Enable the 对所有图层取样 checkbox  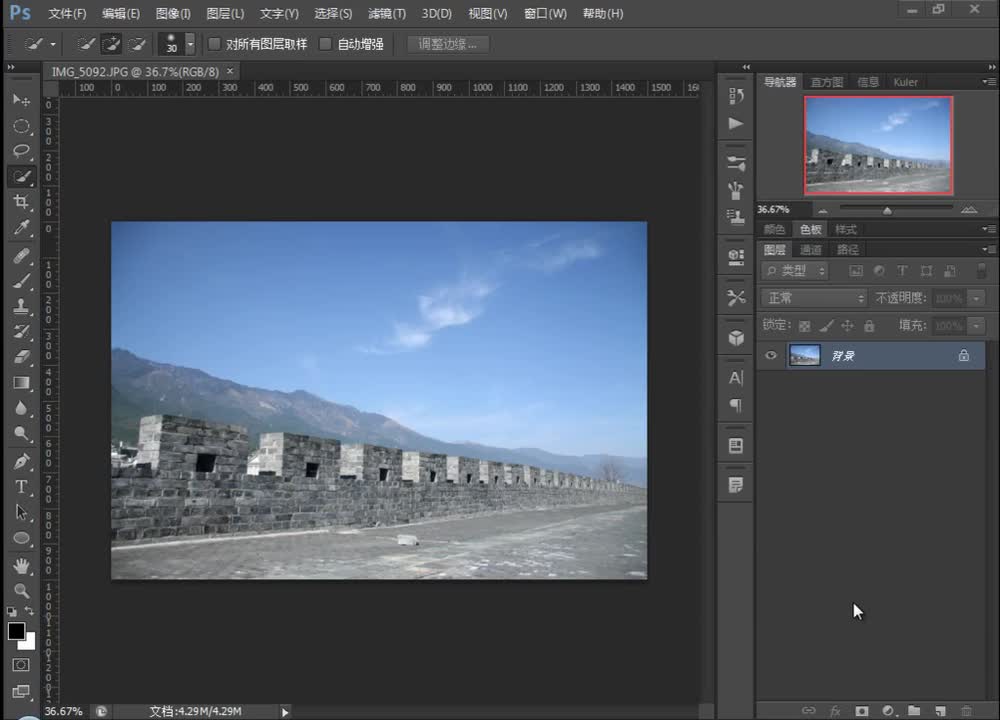click(x=214, y=44)
